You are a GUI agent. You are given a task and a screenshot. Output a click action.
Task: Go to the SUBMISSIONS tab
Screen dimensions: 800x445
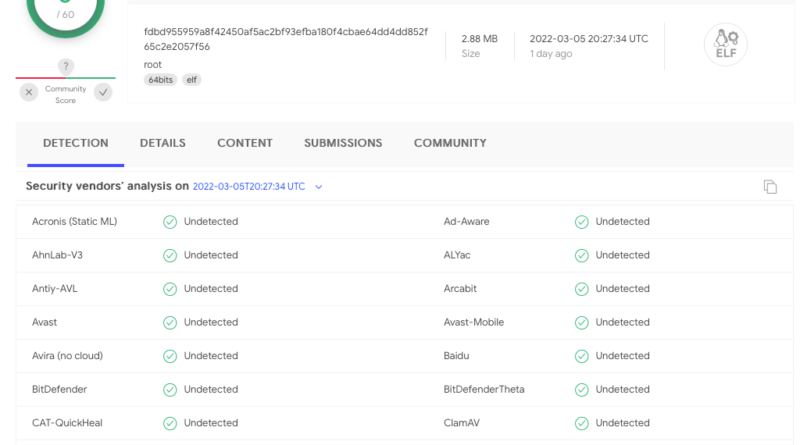click(343, 143)
